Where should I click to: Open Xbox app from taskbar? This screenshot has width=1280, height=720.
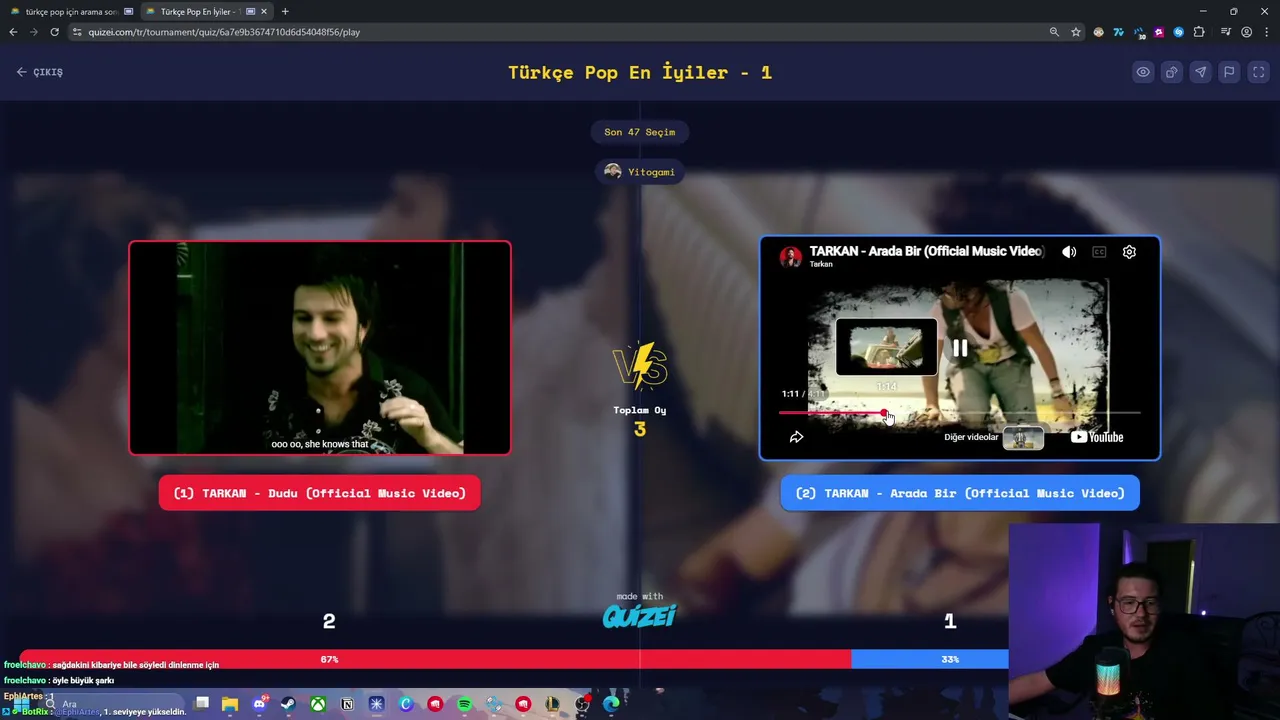coord(317,704)
